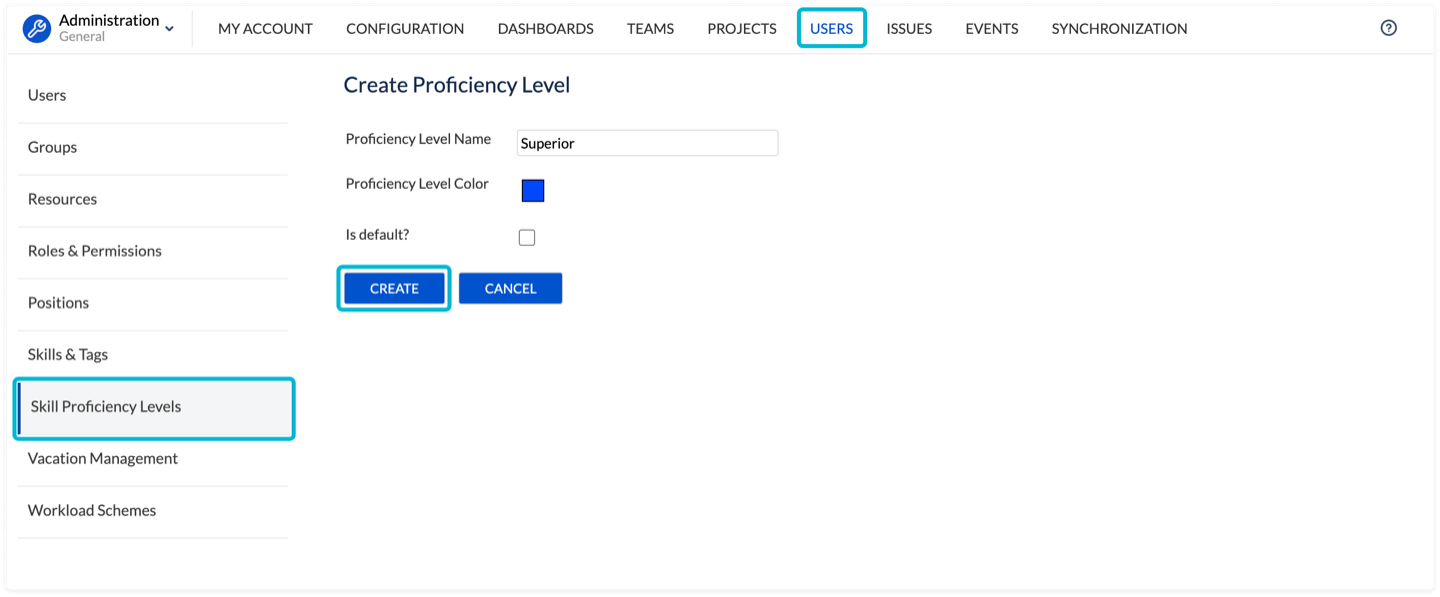
Task: Open Roles & Permissions in sidebar
Action: point(95,251)
